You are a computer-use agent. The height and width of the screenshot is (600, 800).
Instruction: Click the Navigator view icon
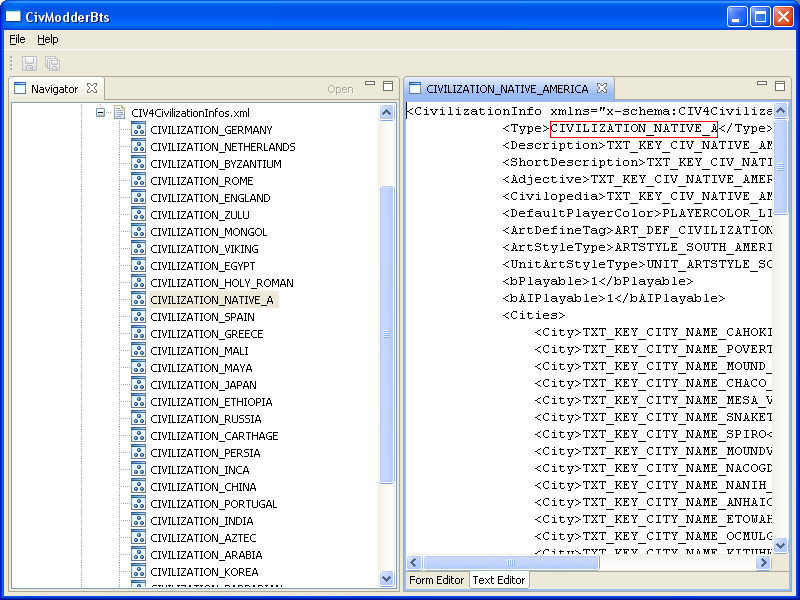(20, 88)
